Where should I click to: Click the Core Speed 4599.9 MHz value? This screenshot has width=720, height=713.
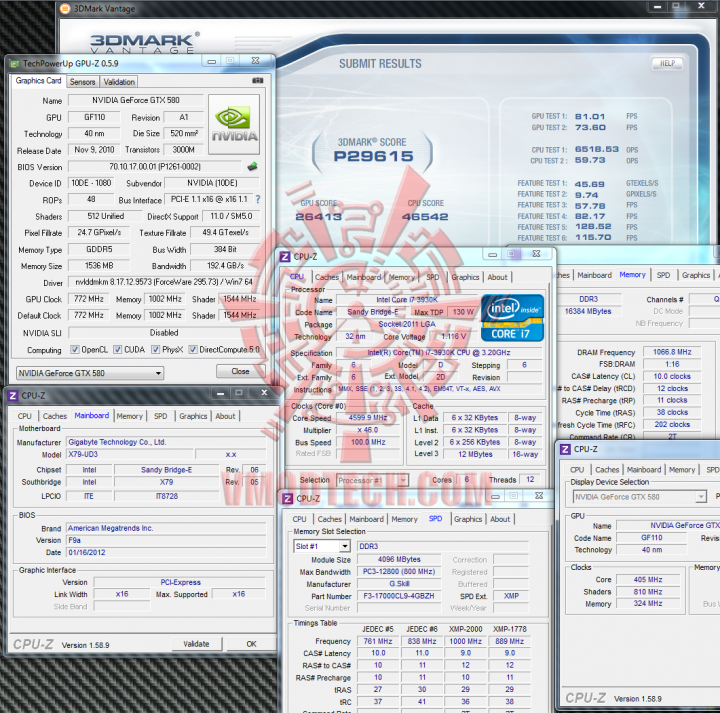point(367,418)
